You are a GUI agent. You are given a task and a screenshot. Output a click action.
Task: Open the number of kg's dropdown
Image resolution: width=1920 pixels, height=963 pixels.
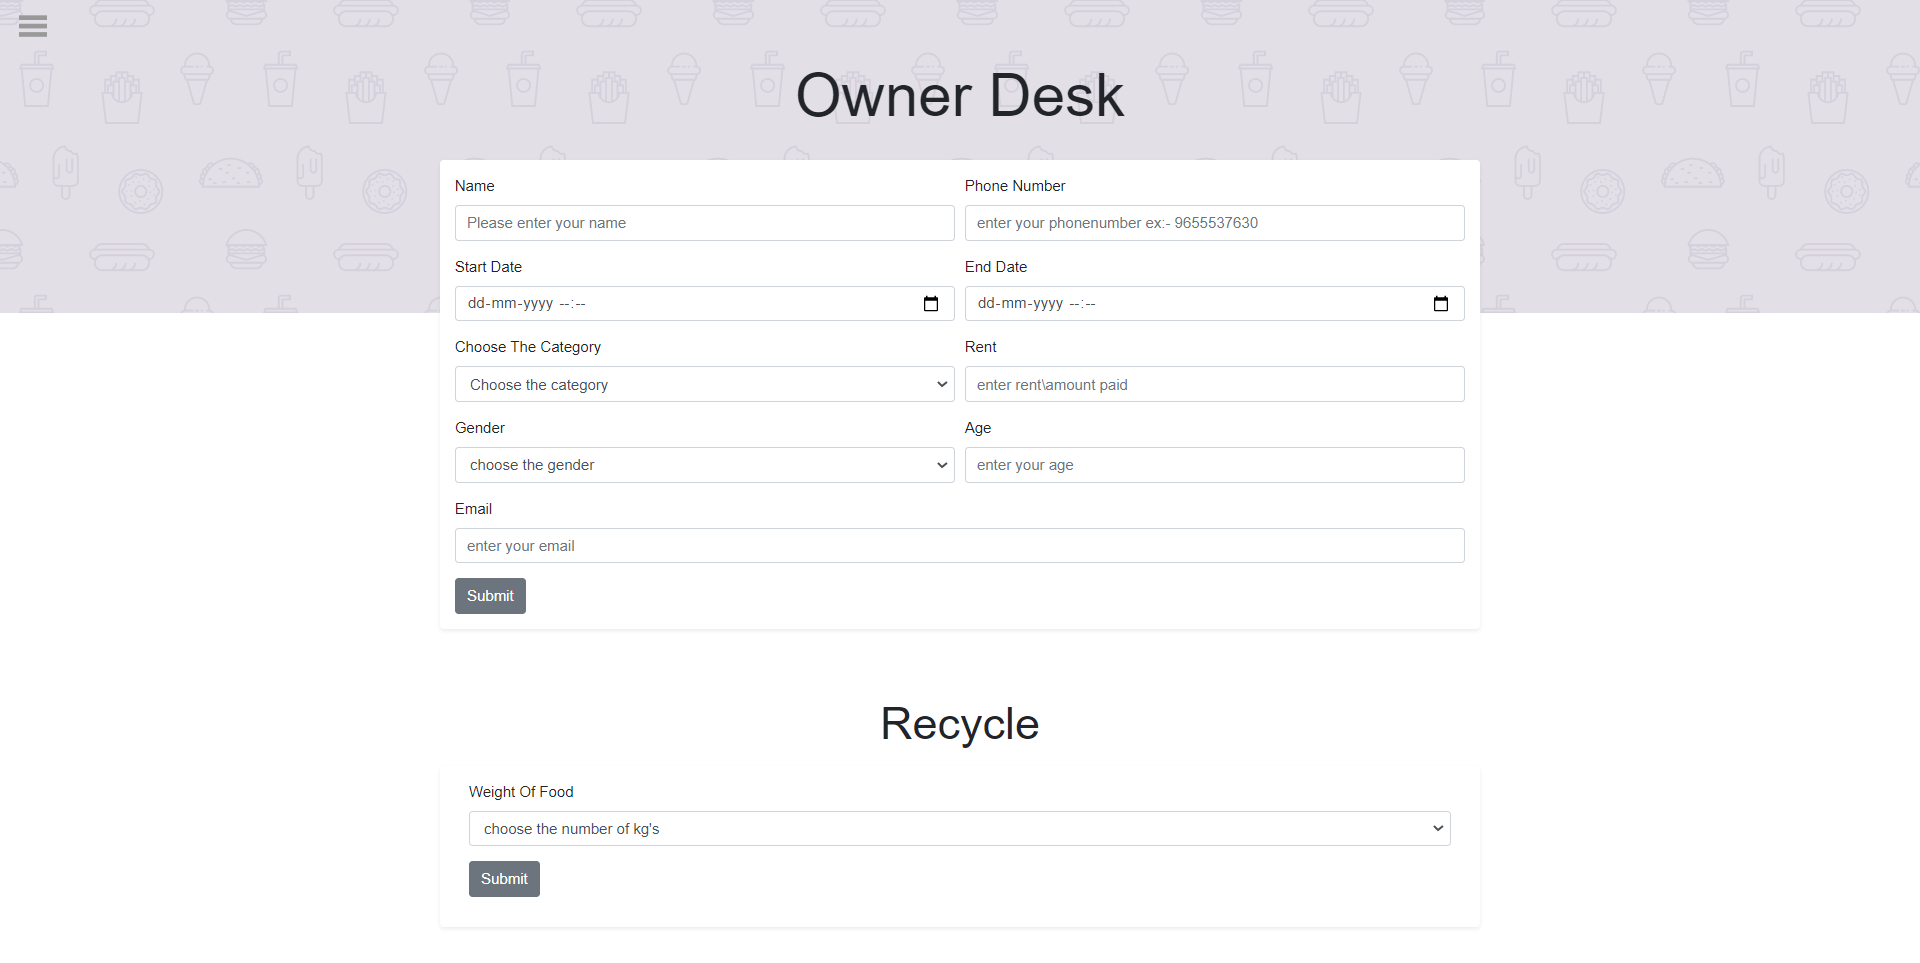pyautogui.click(x=960, y=828)
